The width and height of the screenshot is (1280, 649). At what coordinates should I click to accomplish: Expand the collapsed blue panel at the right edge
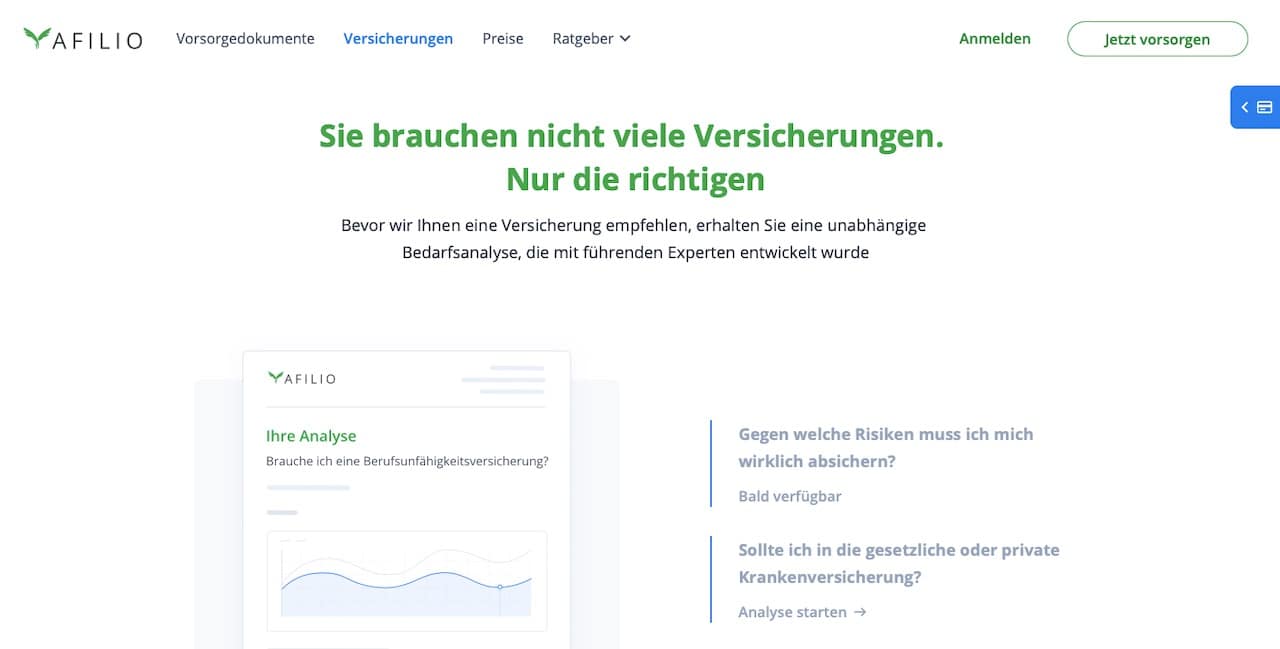pos(1255,107)
